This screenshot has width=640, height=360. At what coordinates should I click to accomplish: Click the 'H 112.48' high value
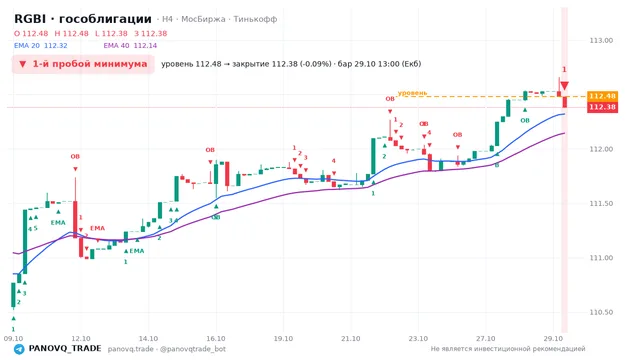(x=71, y=33)
